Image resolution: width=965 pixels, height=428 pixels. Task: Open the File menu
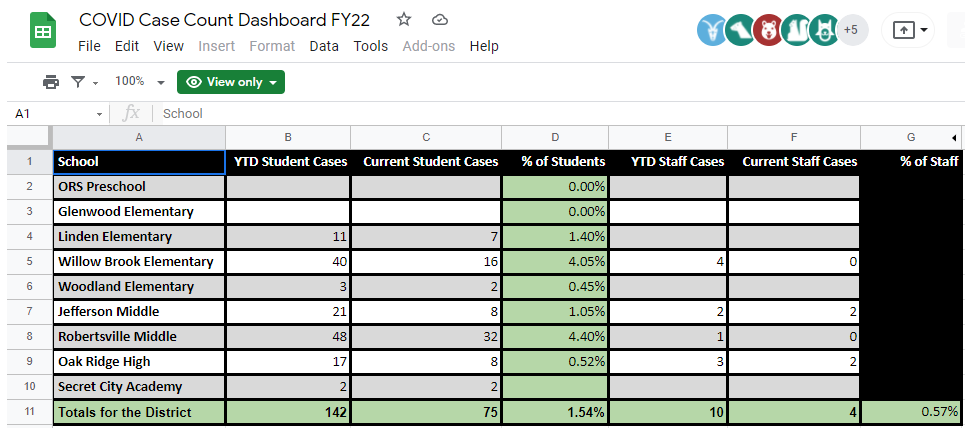pyautogui.click(x=89, y=46)
